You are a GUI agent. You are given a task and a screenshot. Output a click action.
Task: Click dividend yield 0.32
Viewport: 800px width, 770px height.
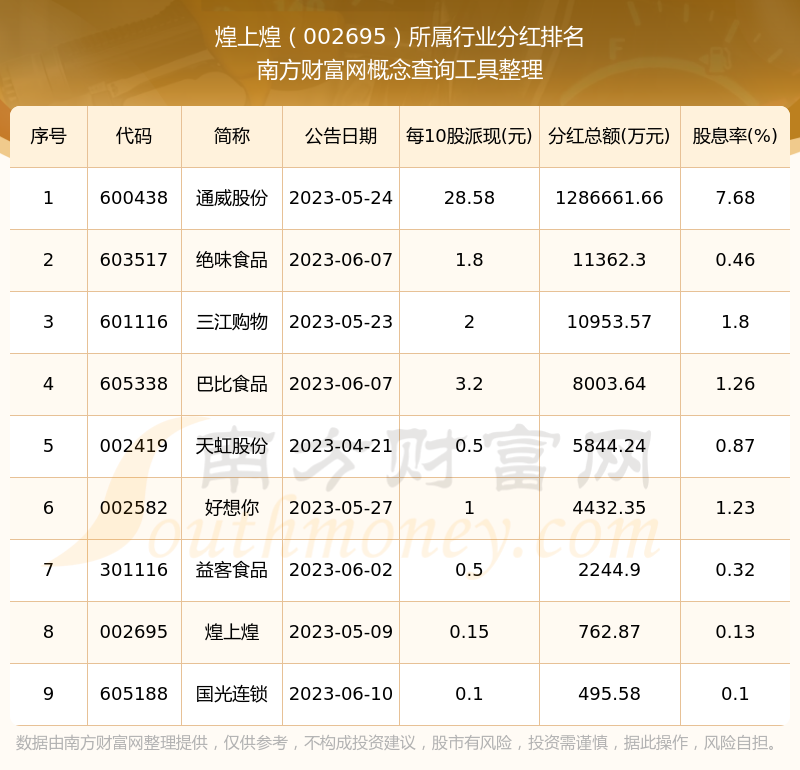coord(735,570)
